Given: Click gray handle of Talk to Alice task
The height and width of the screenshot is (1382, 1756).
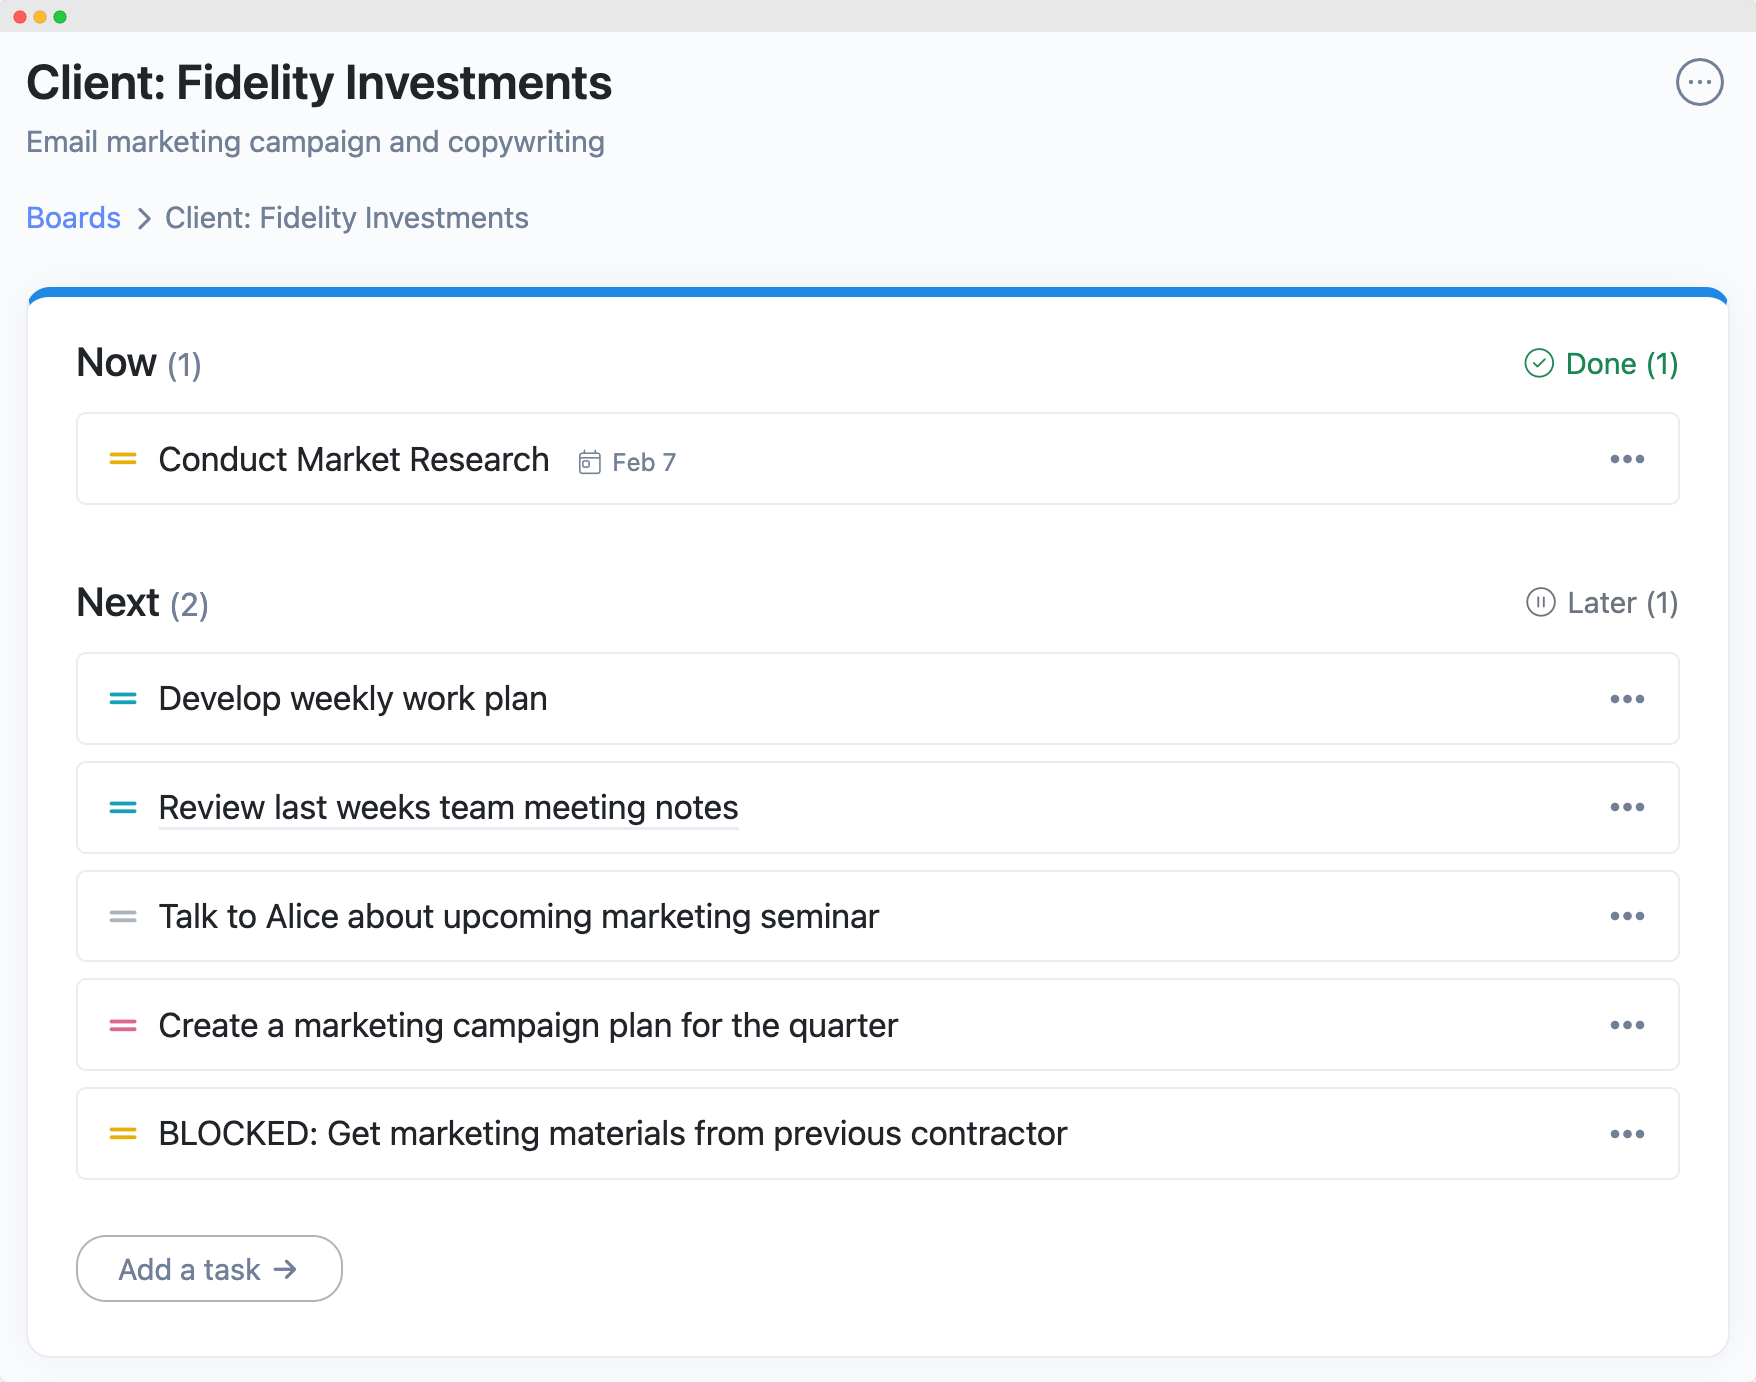Looking at the screenshot, I should 123,916.
